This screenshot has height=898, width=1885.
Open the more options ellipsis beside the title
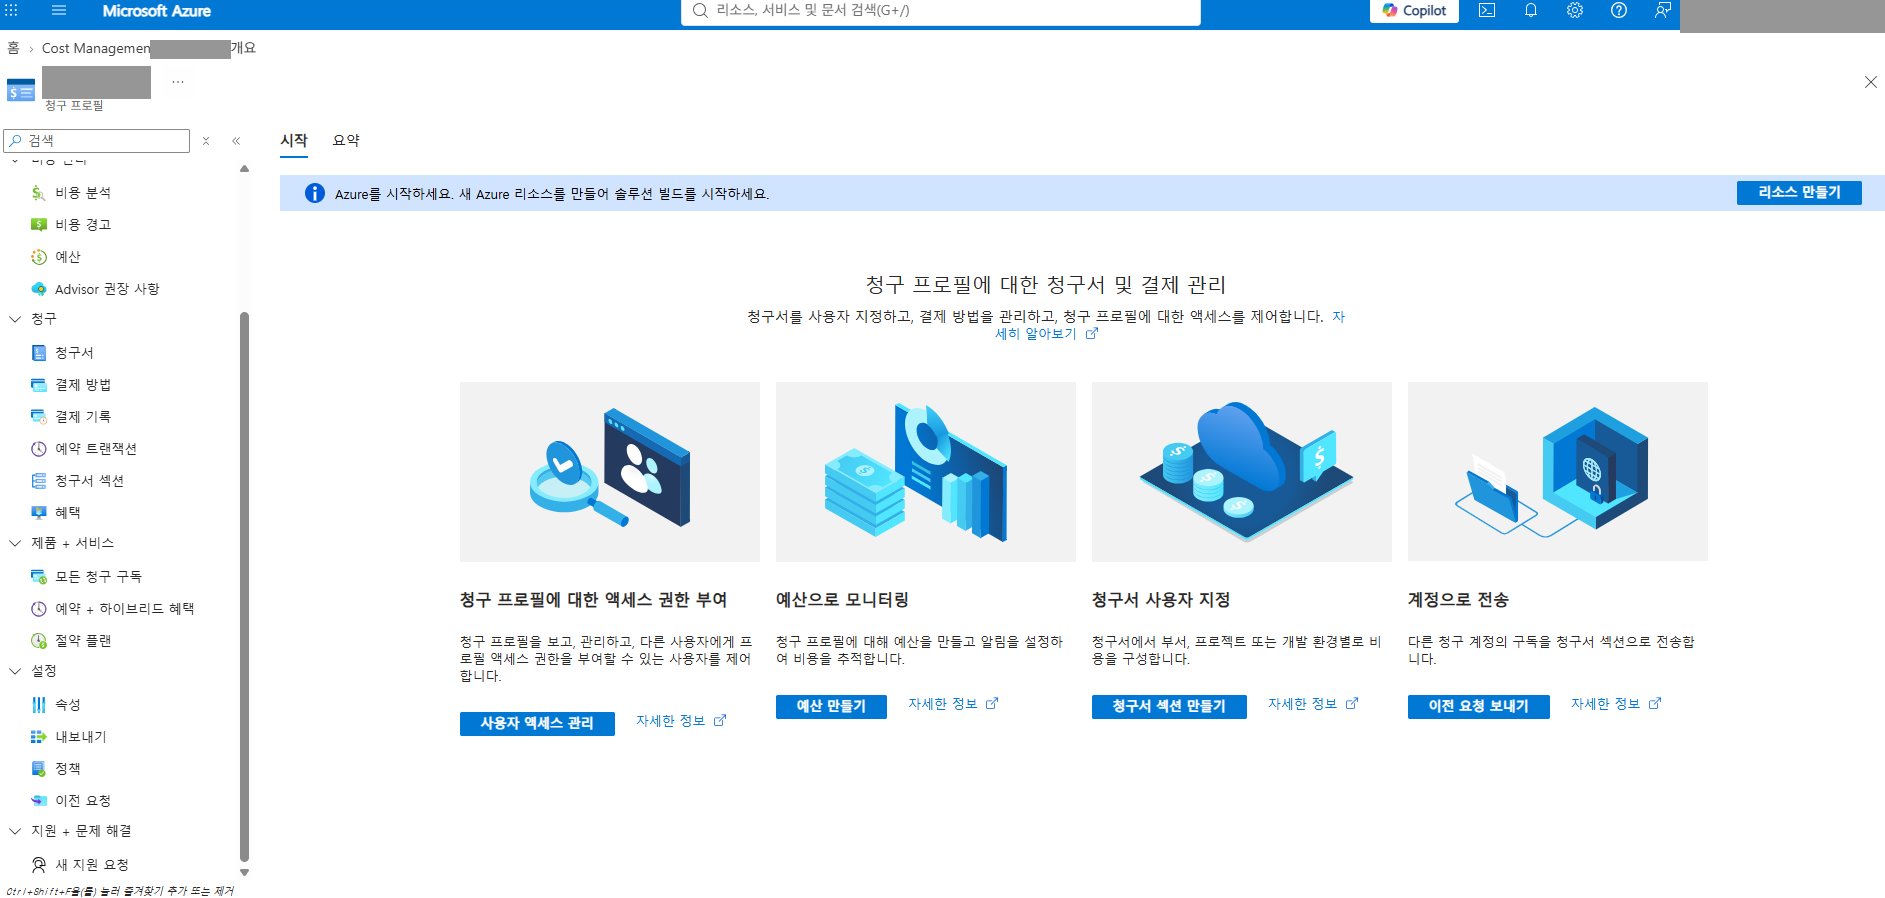tap(178, 82)
